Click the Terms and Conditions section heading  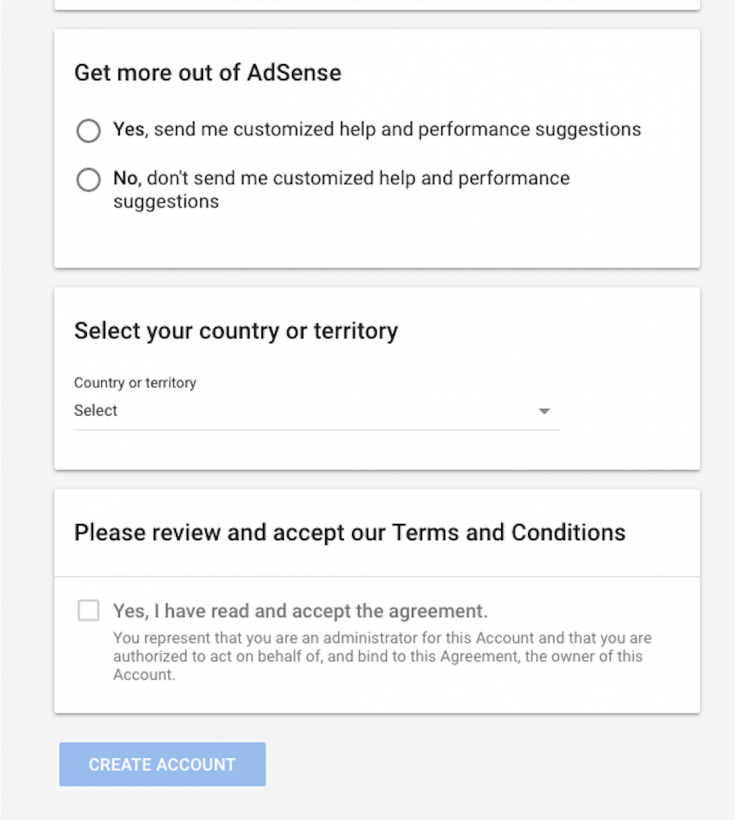(348, 532)
